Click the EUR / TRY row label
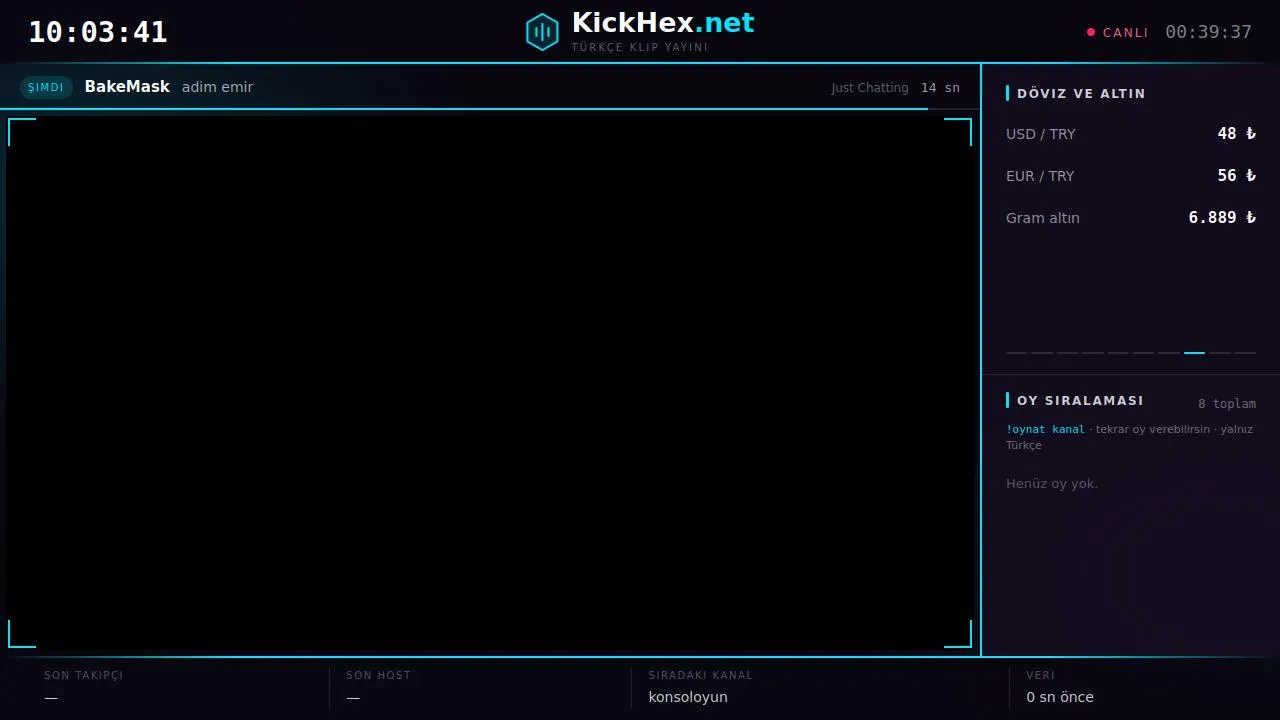 (1040, 176)
